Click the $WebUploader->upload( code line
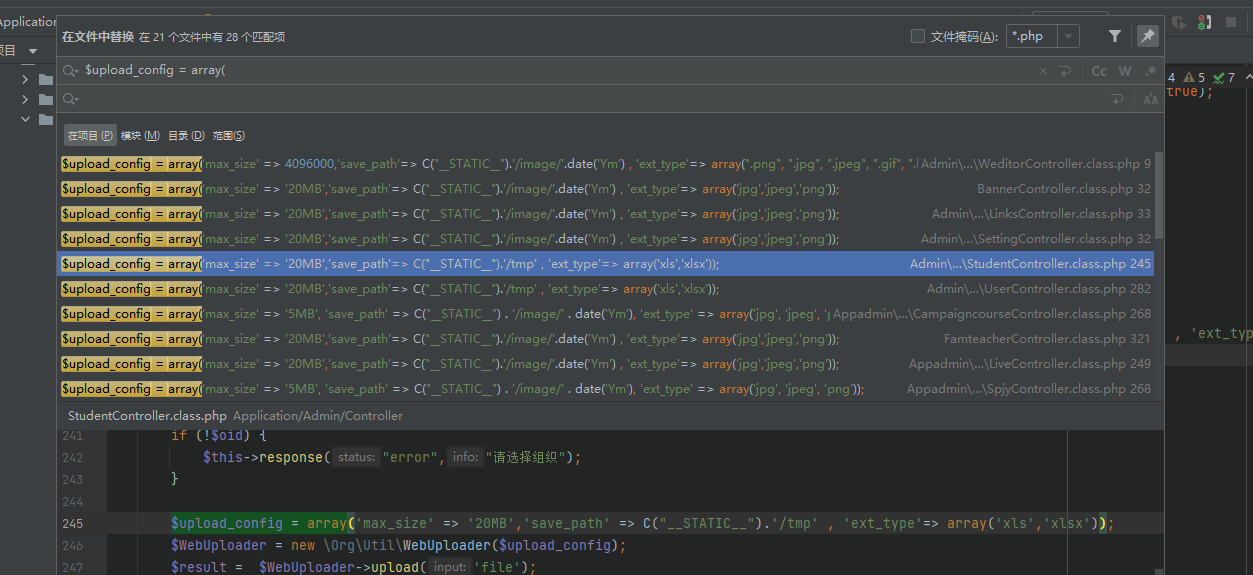 click(x=353, y=567)
